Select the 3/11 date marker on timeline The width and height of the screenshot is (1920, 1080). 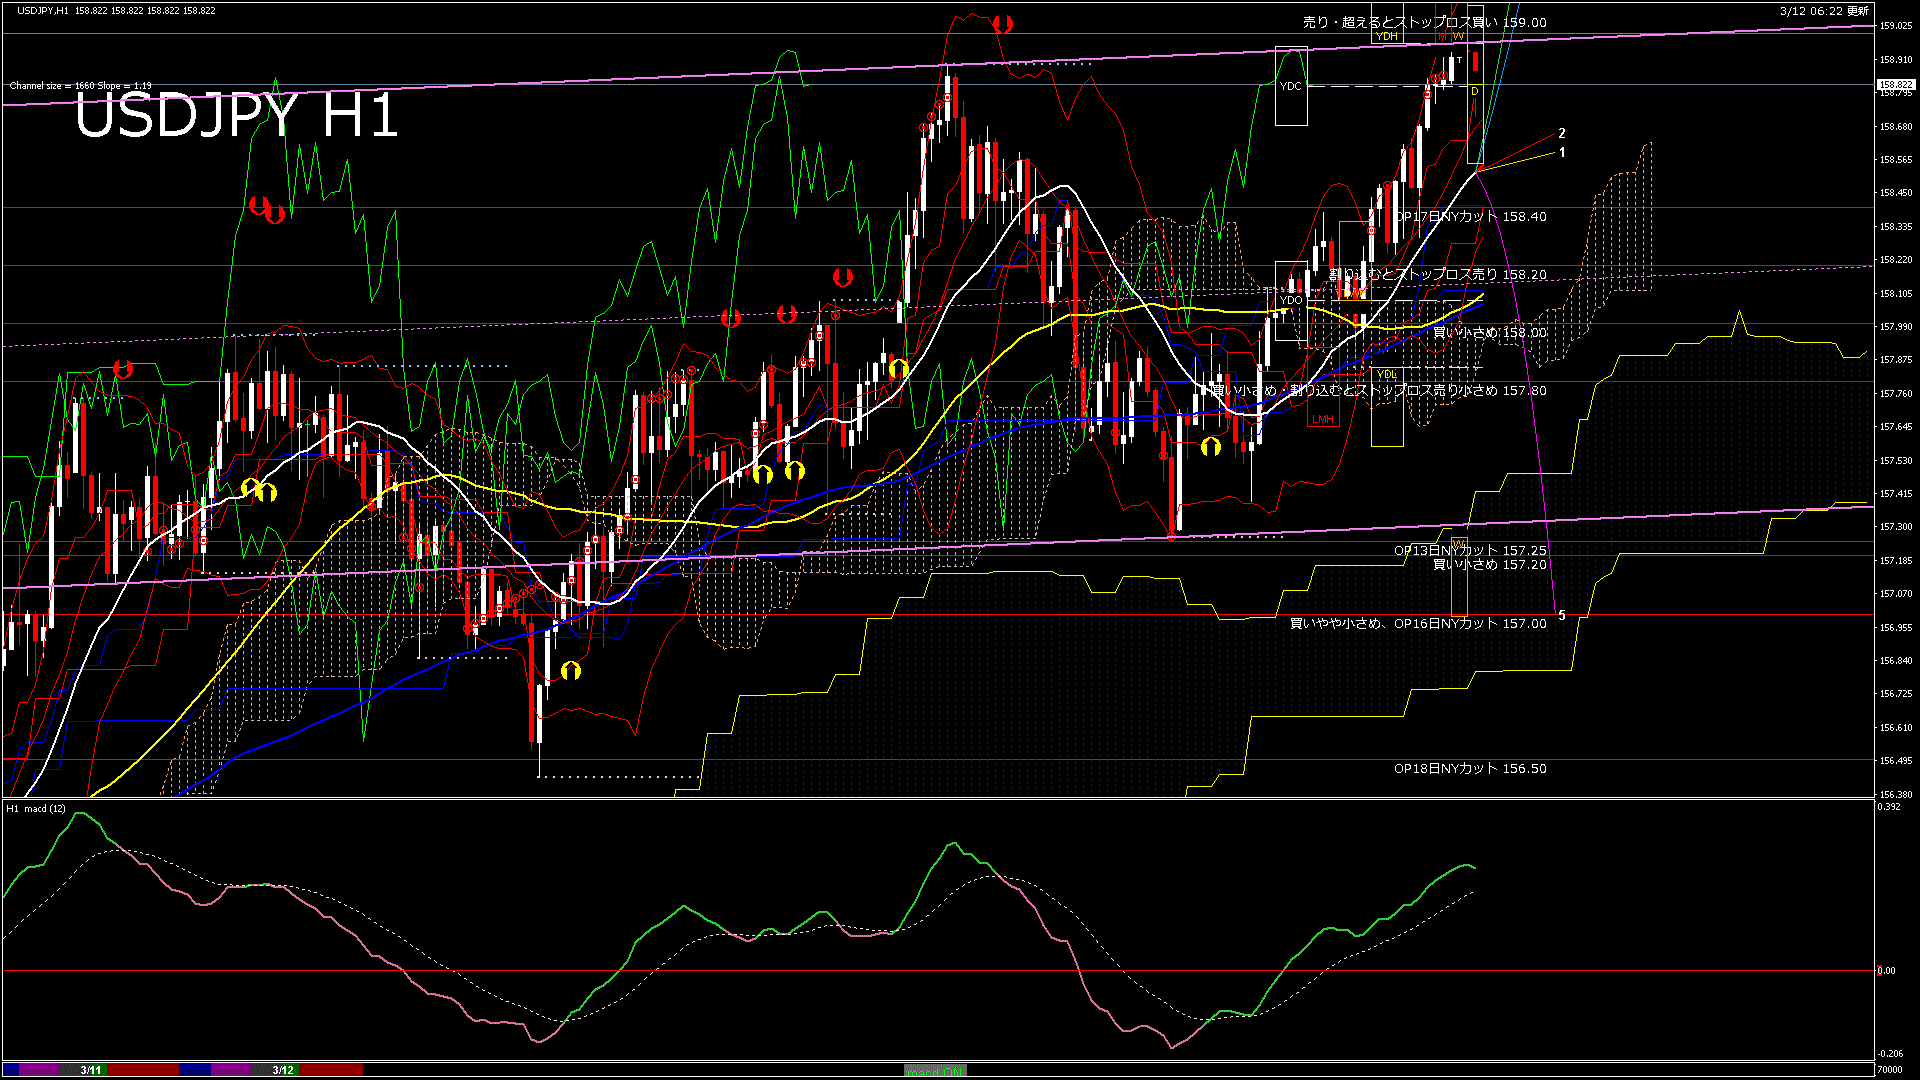(91, 1070)
